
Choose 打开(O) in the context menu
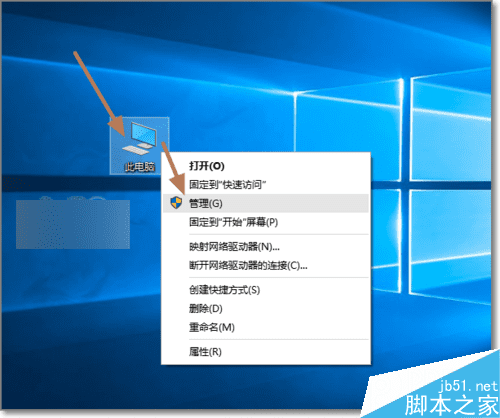tap(266, 166)
